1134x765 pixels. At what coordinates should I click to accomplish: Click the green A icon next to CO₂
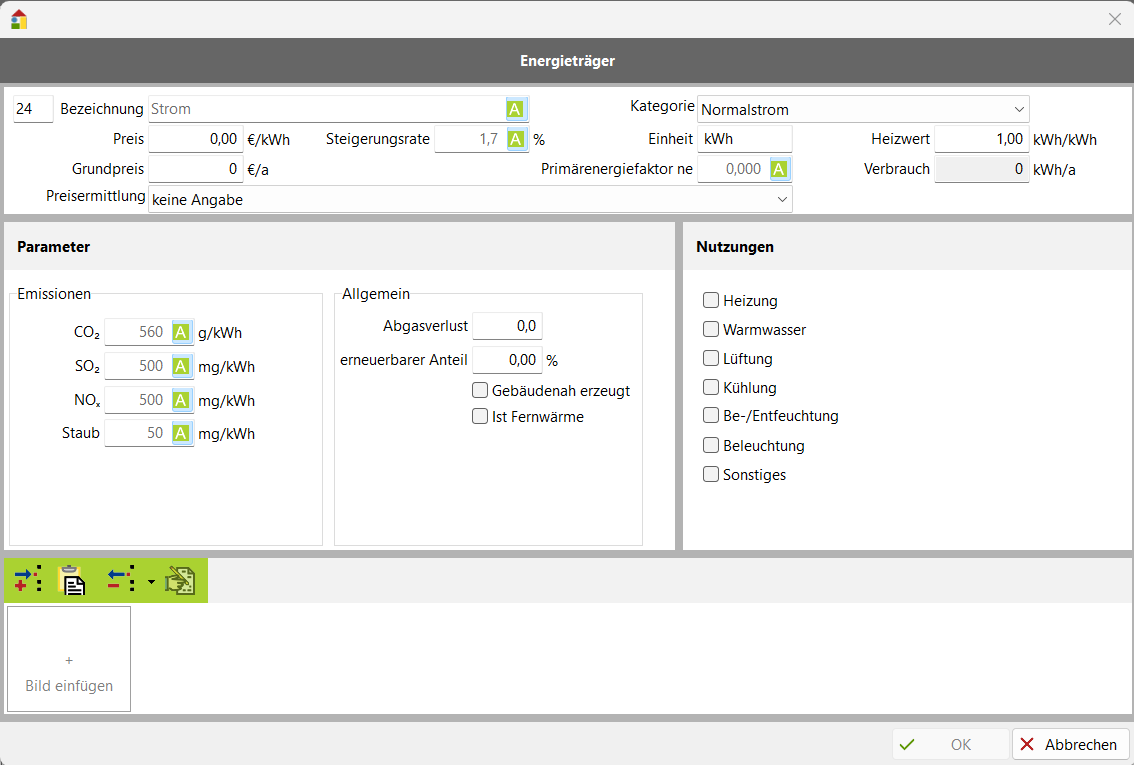coord(181,332)
